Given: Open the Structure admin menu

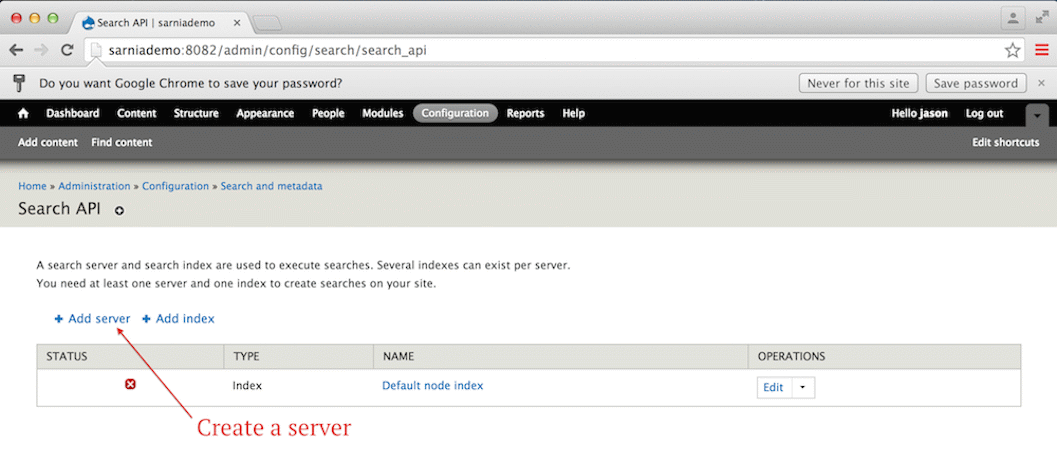Looking at the screenshot, I should [196, 114].
